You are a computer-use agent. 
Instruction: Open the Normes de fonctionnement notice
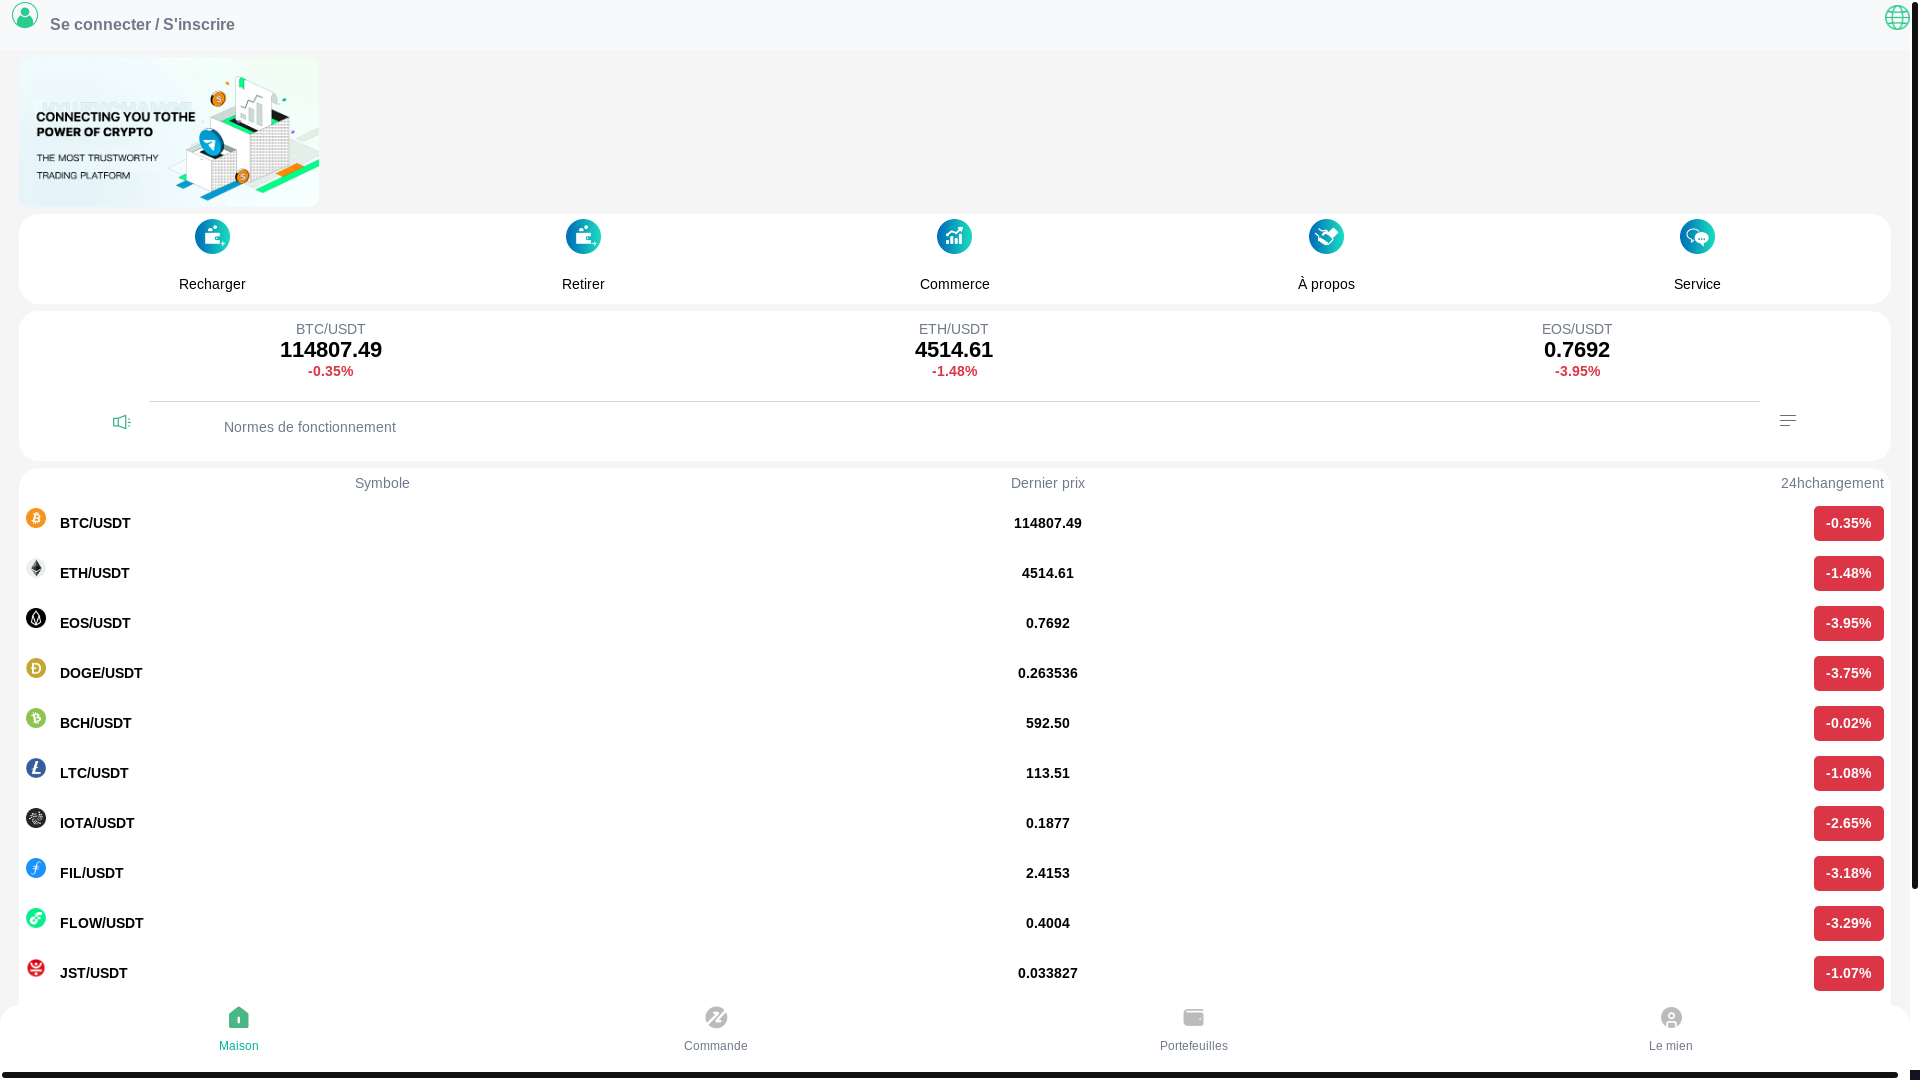pyautogui.click(x=310, y=427)
